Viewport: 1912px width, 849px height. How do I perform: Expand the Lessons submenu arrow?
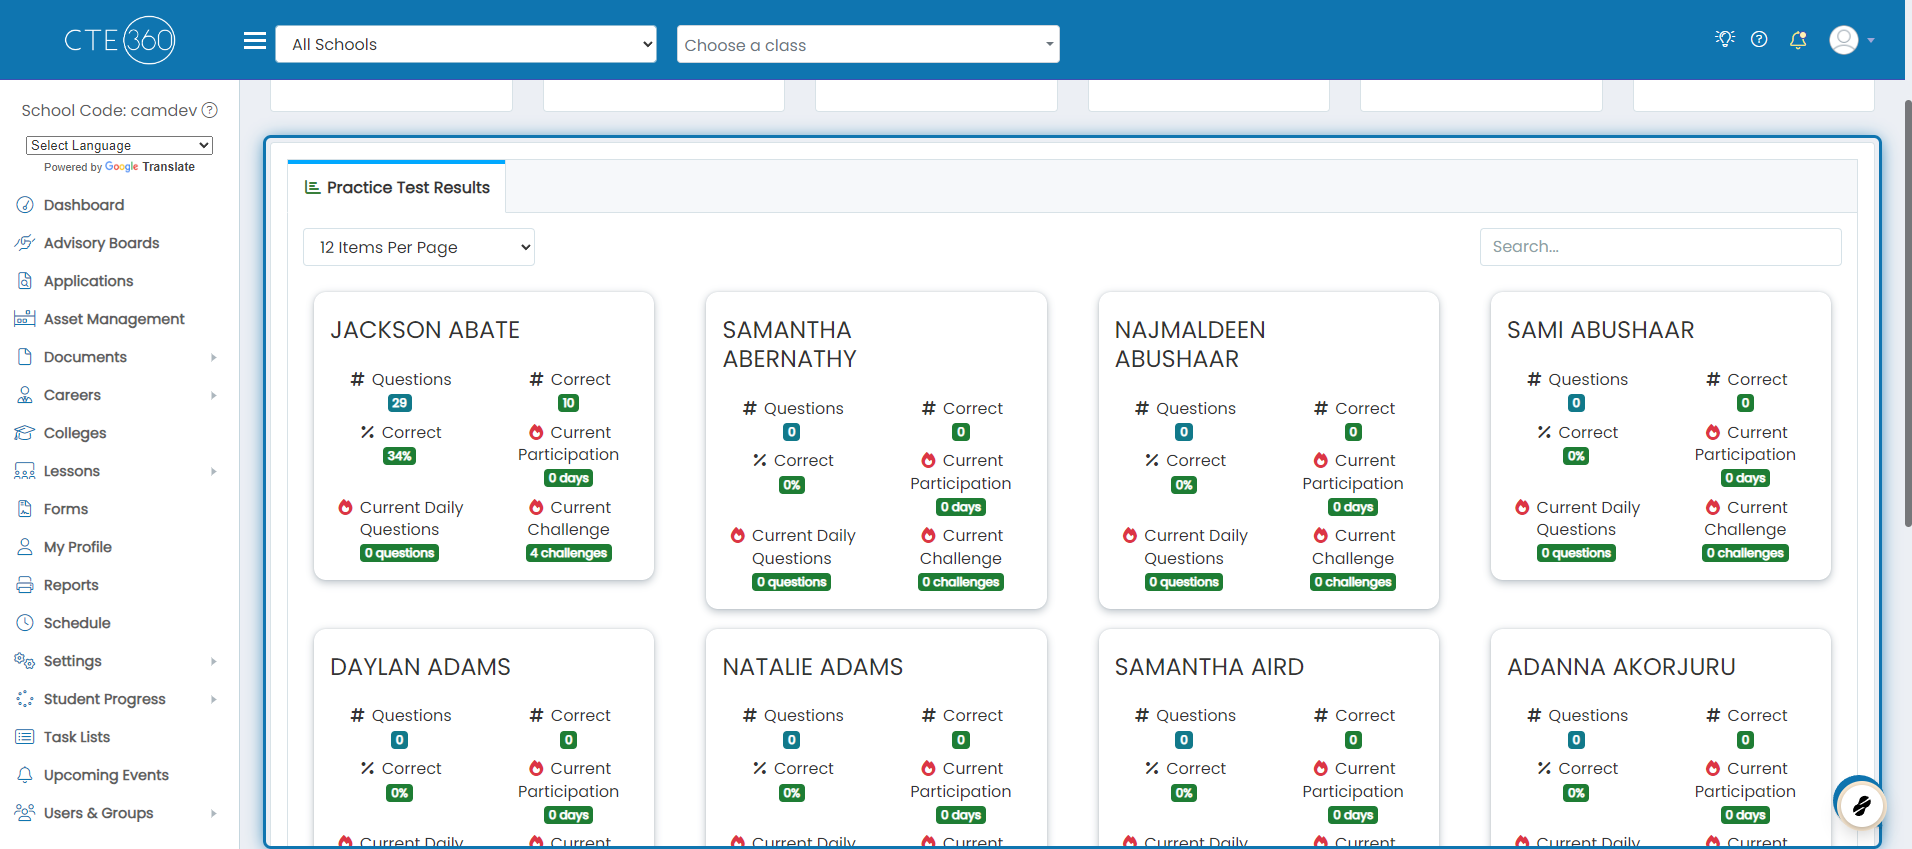[214, 471]
